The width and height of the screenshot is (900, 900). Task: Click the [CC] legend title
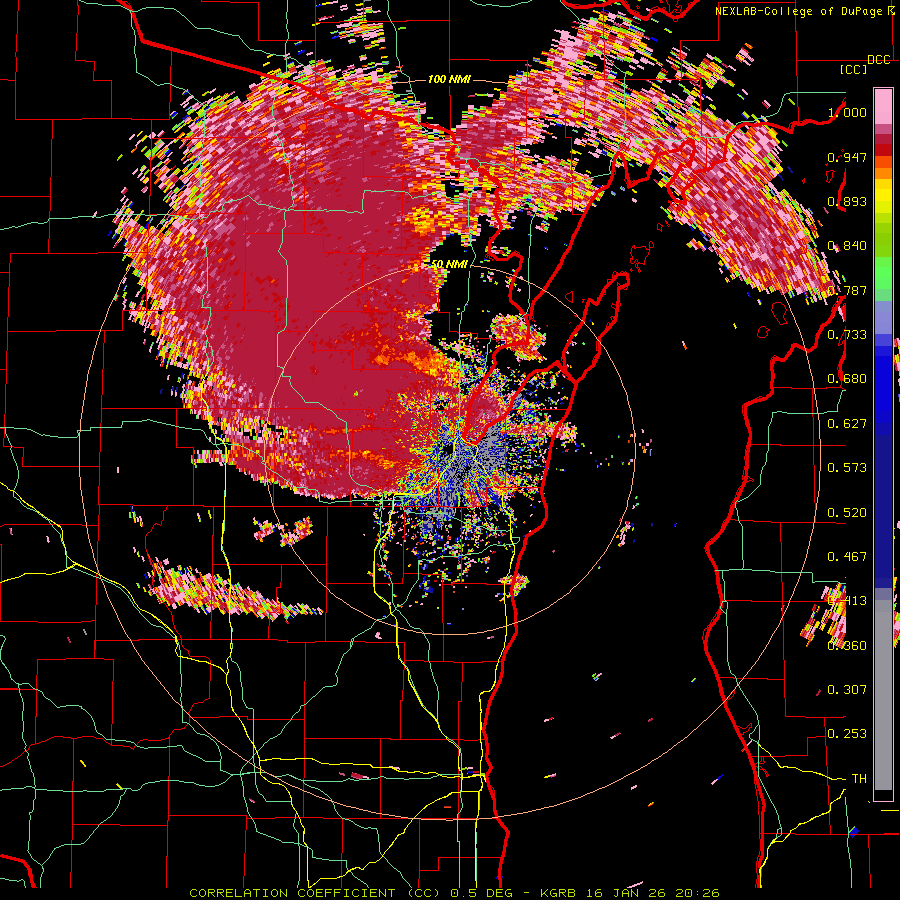point(854,69)
